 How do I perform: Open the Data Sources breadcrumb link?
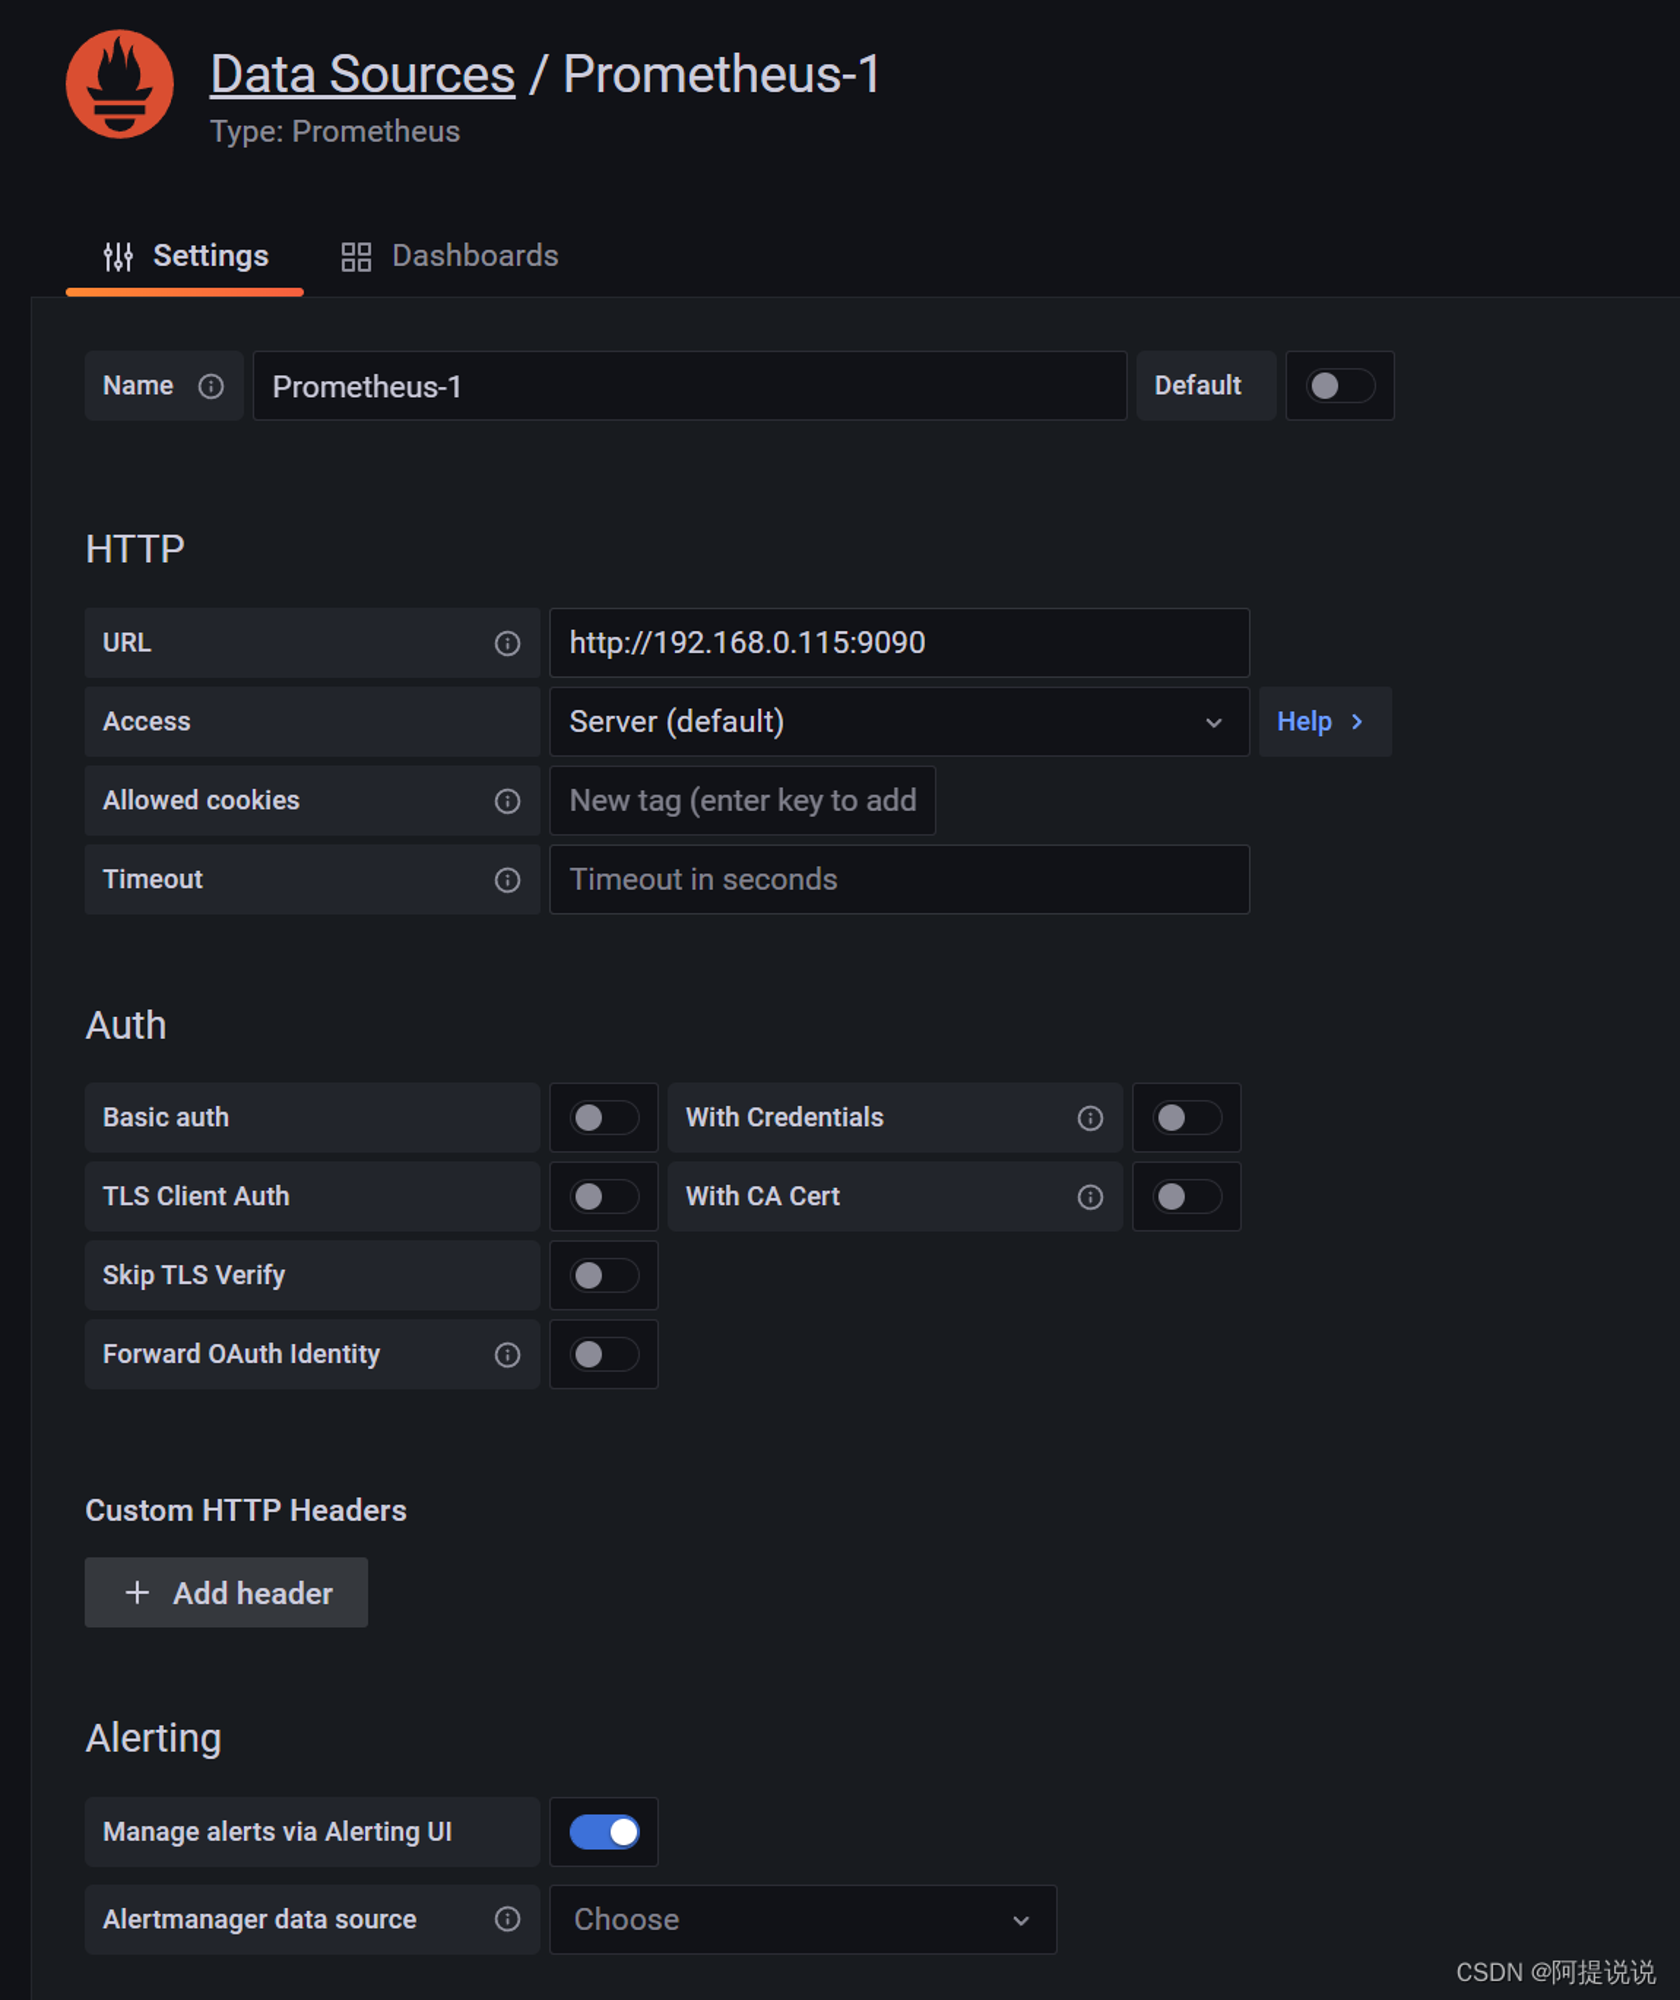(x=362, y=75)
